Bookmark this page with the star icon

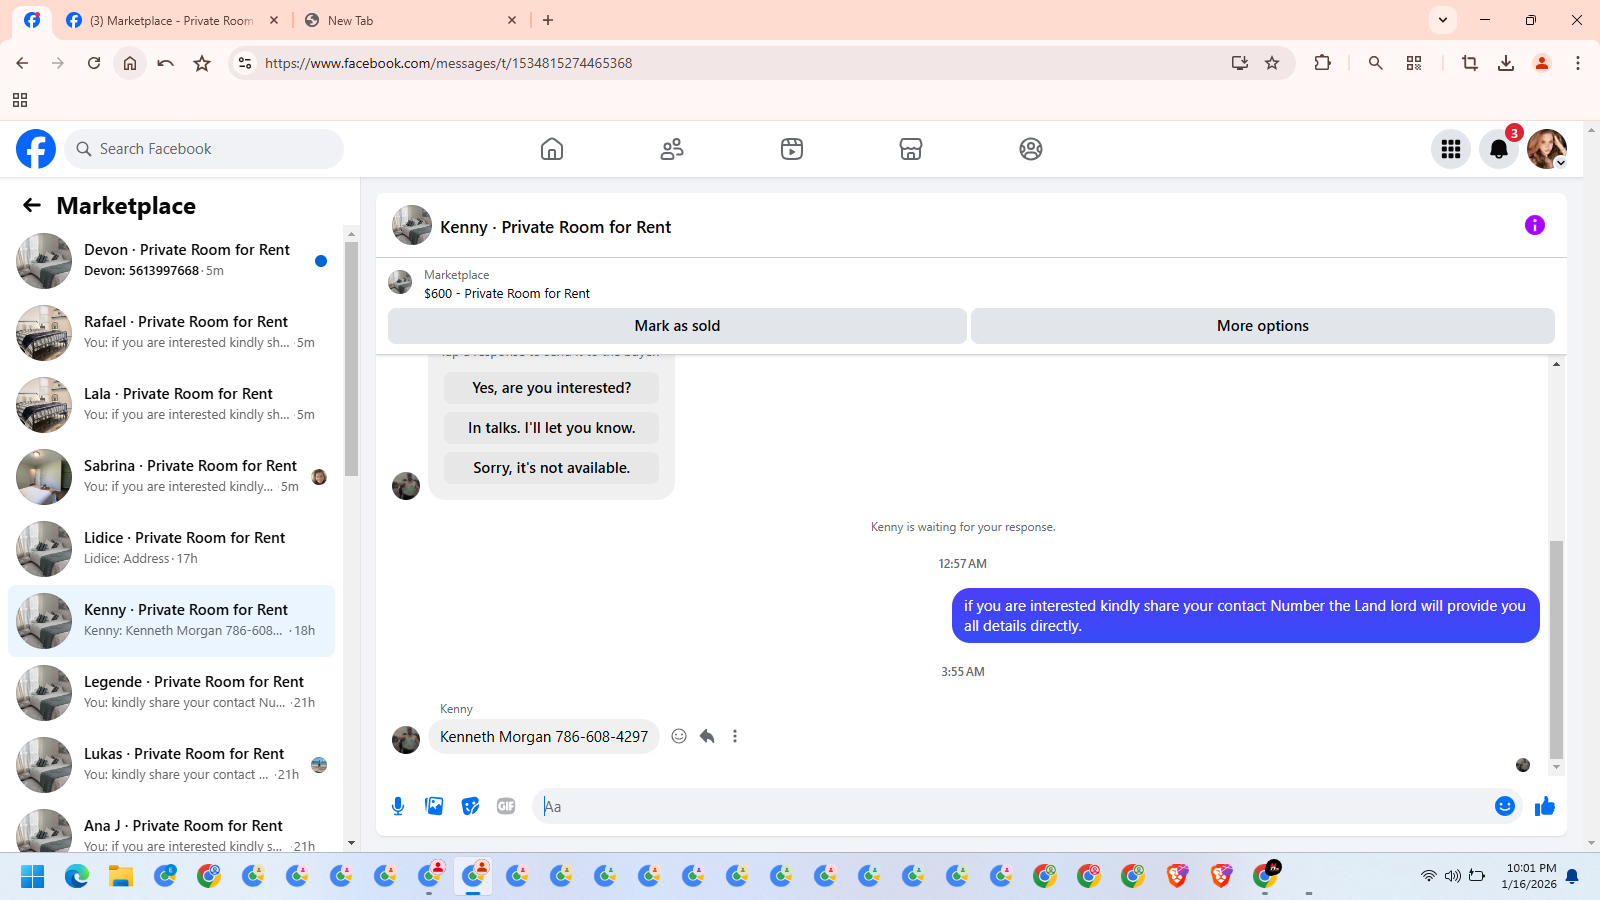1272,63
